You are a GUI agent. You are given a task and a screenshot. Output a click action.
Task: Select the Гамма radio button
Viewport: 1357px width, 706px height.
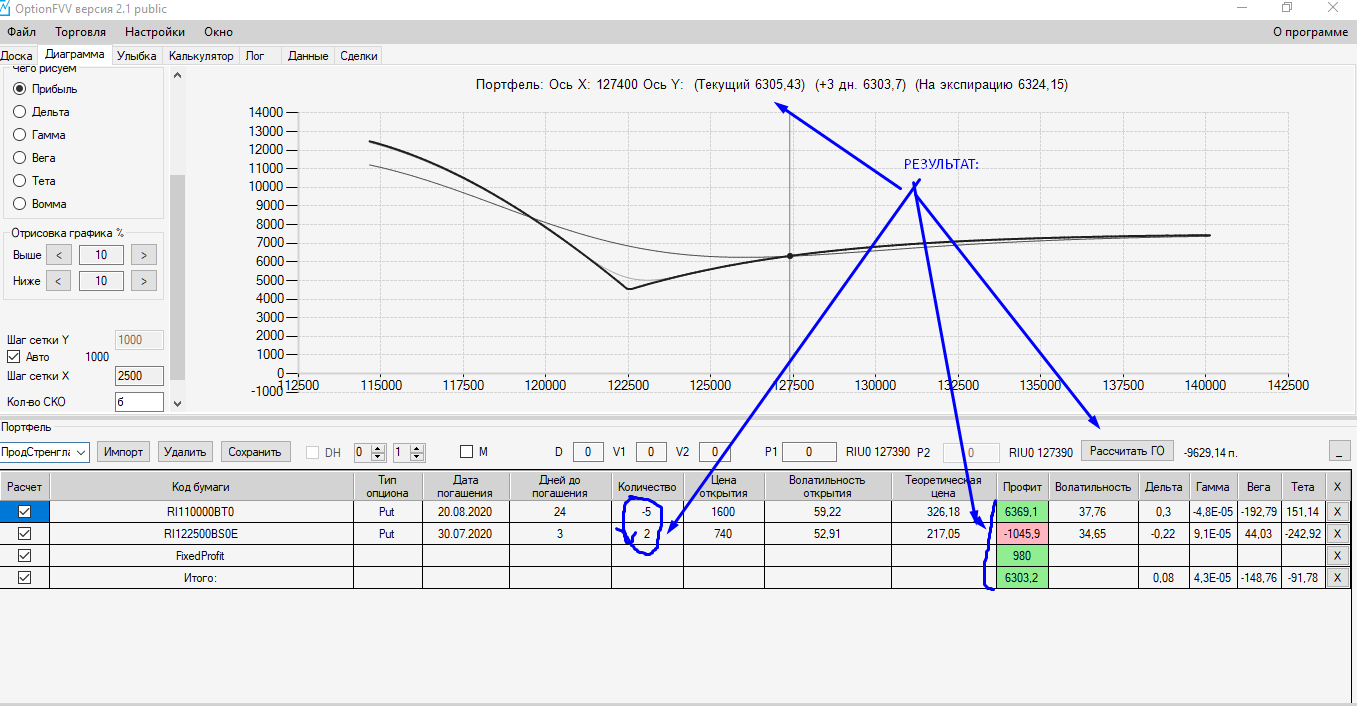(20, 135)
